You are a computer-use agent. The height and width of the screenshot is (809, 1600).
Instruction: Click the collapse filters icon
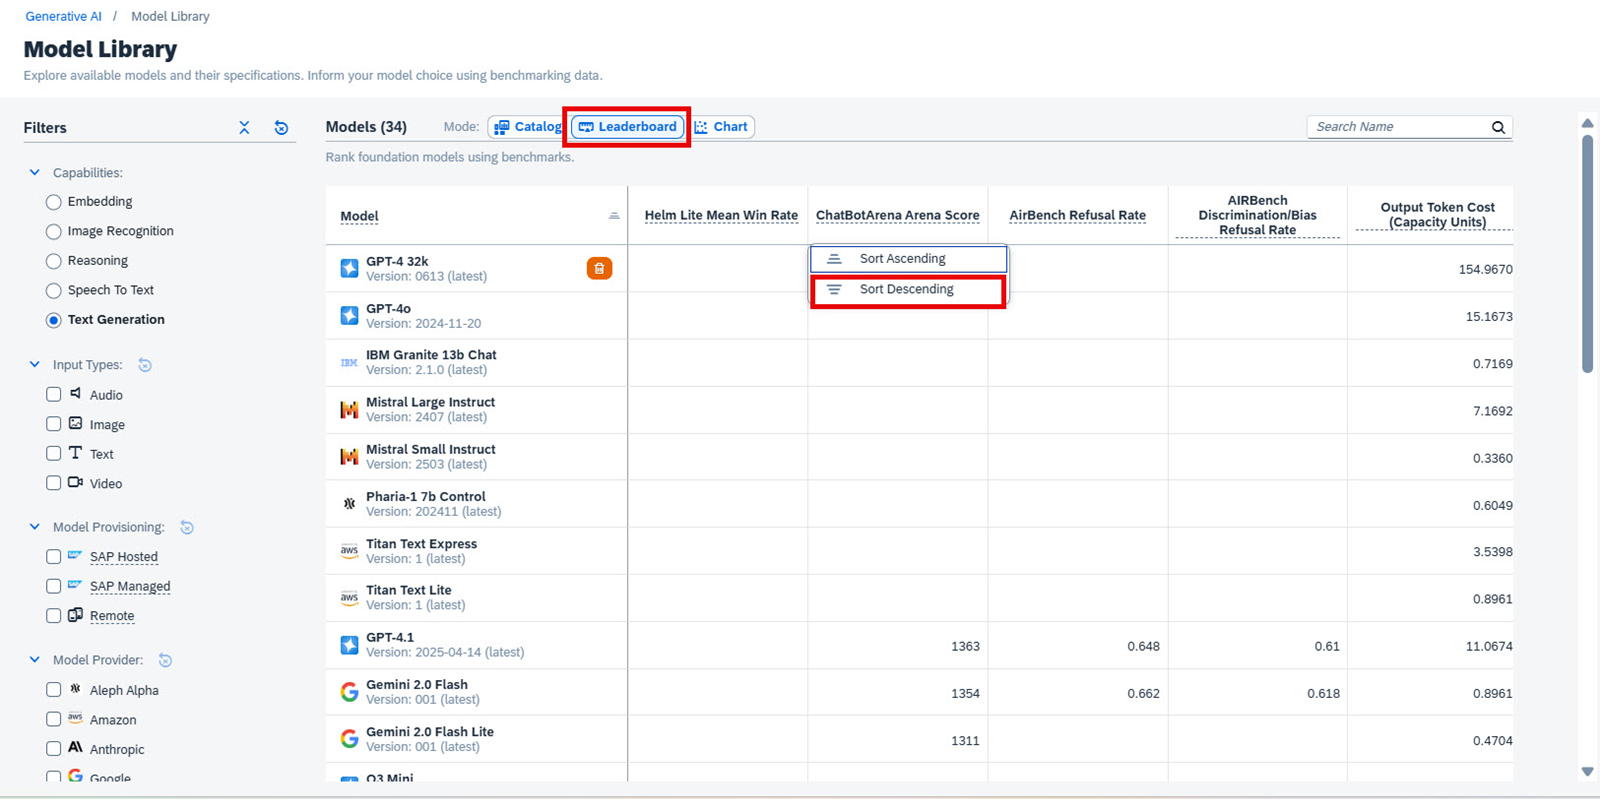[244, 128]
